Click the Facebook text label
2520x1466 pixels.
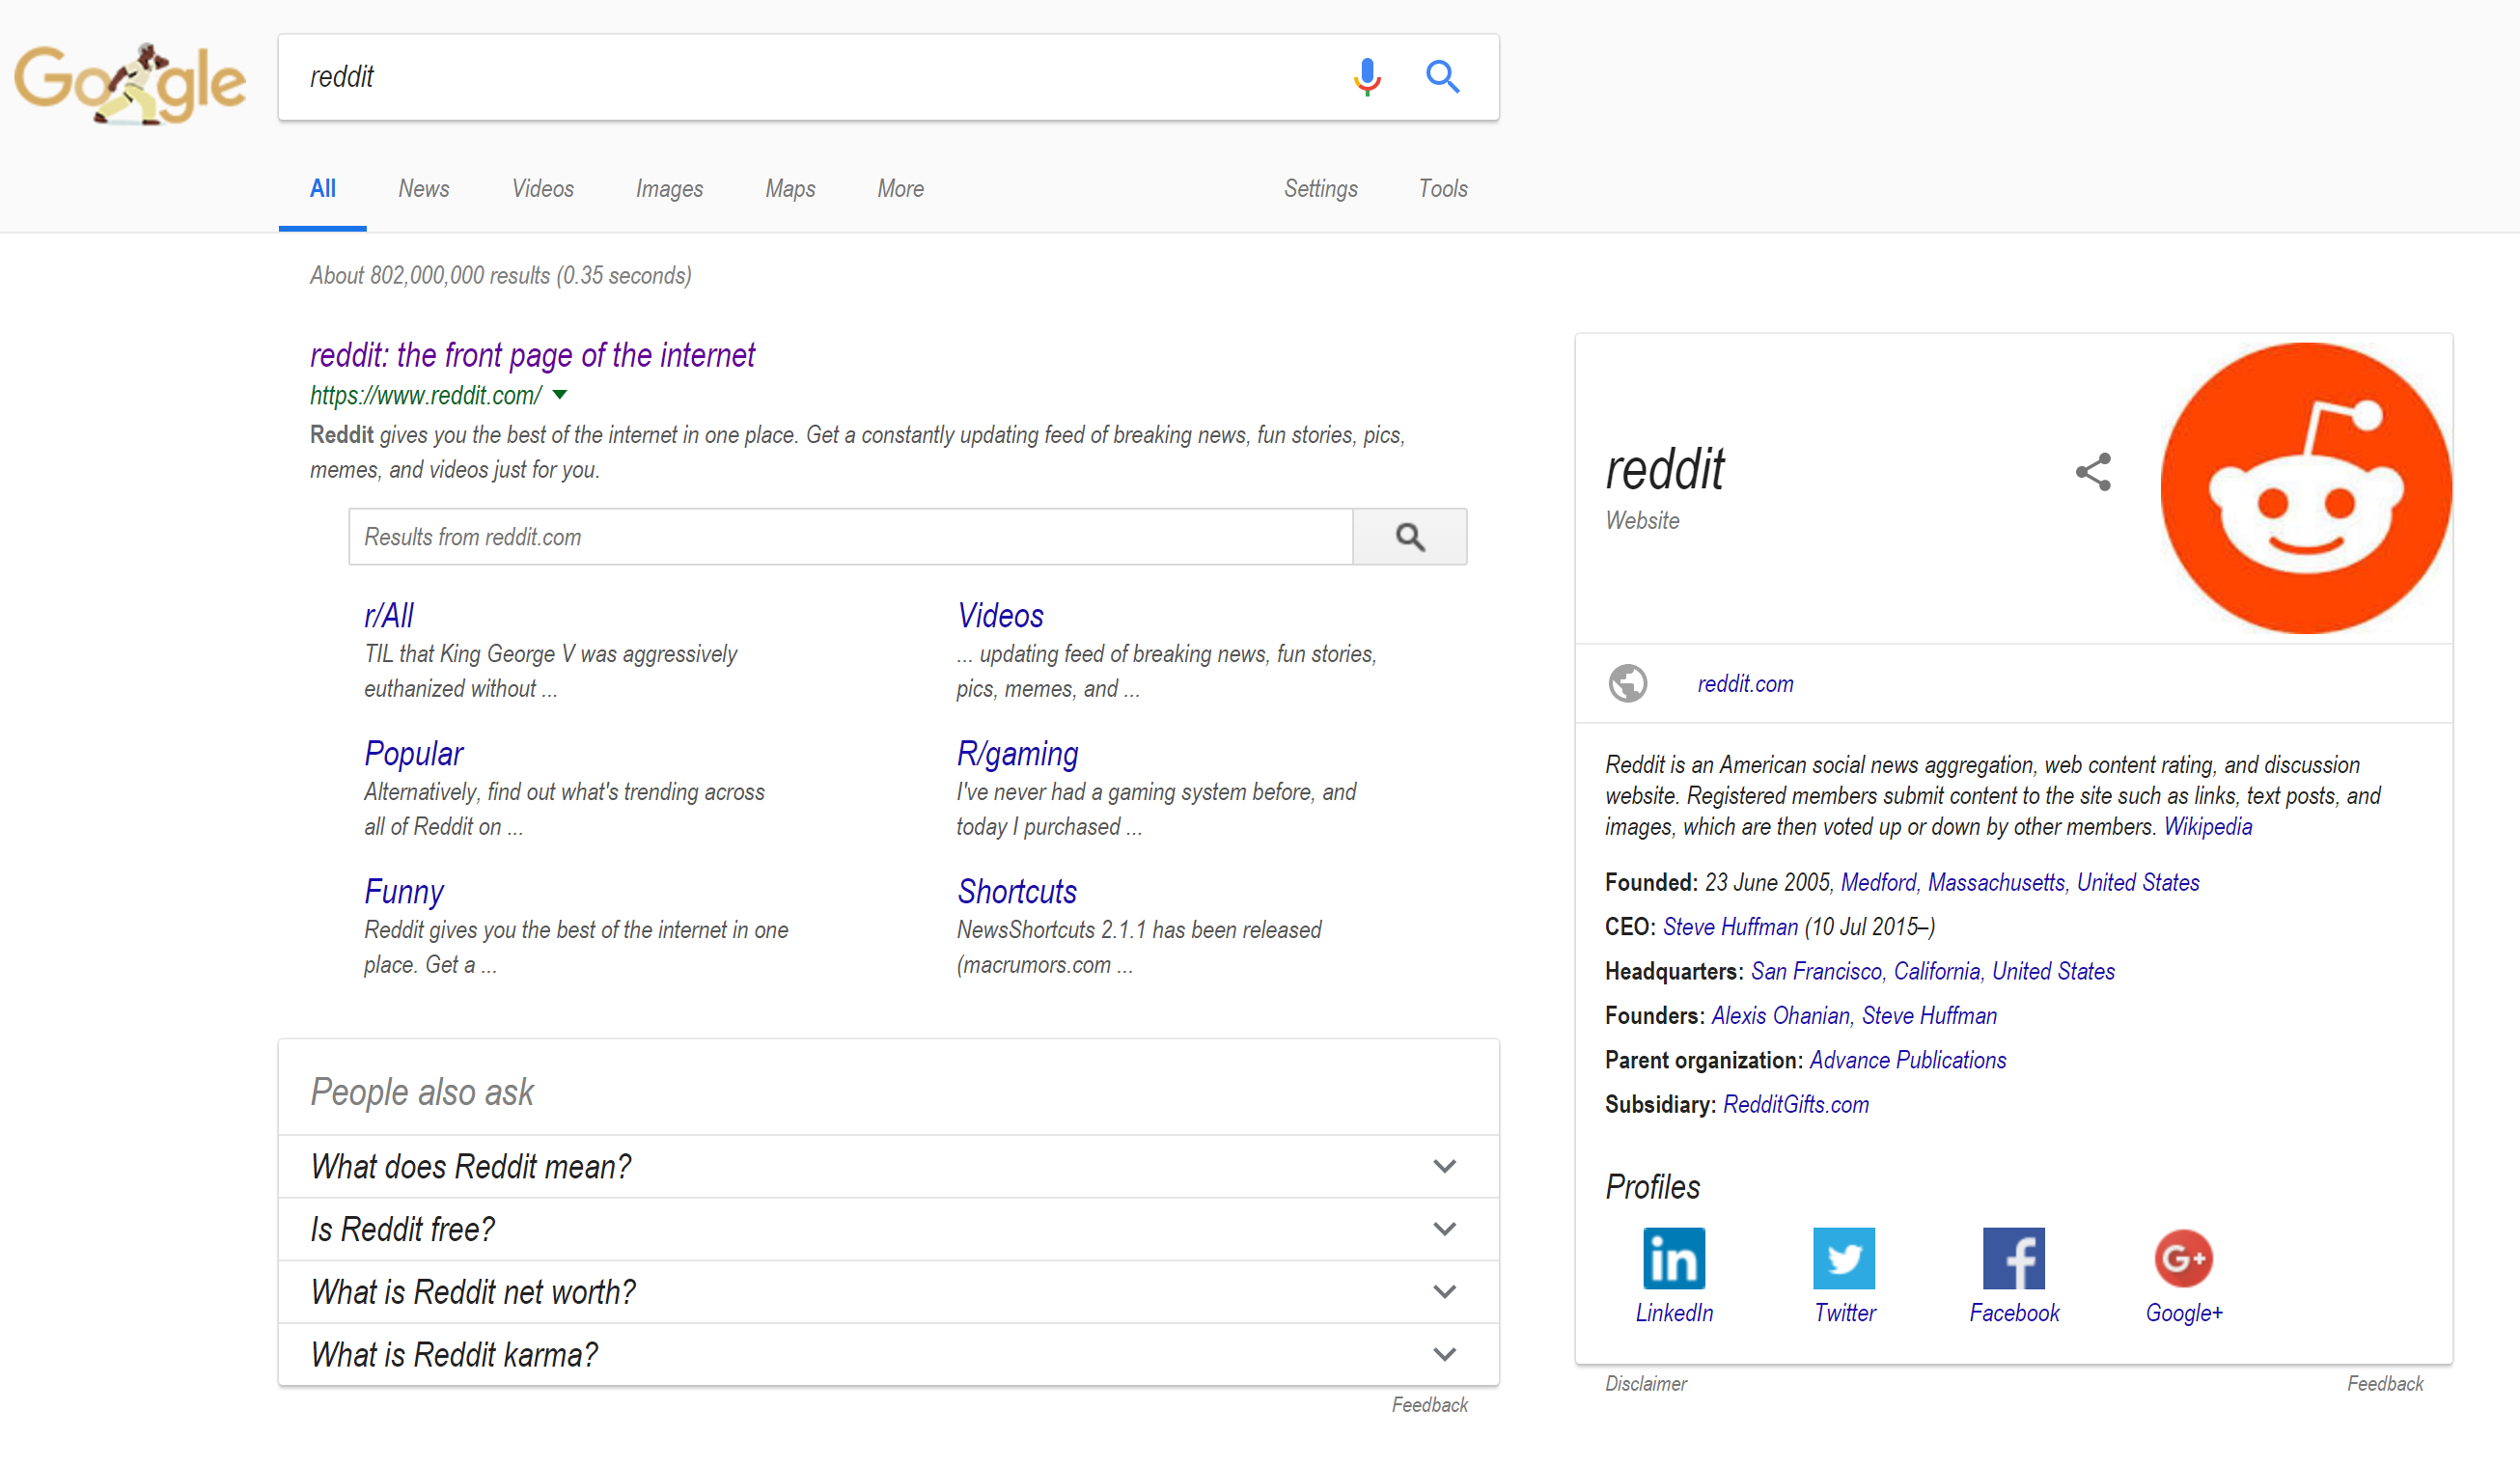2014,1313
